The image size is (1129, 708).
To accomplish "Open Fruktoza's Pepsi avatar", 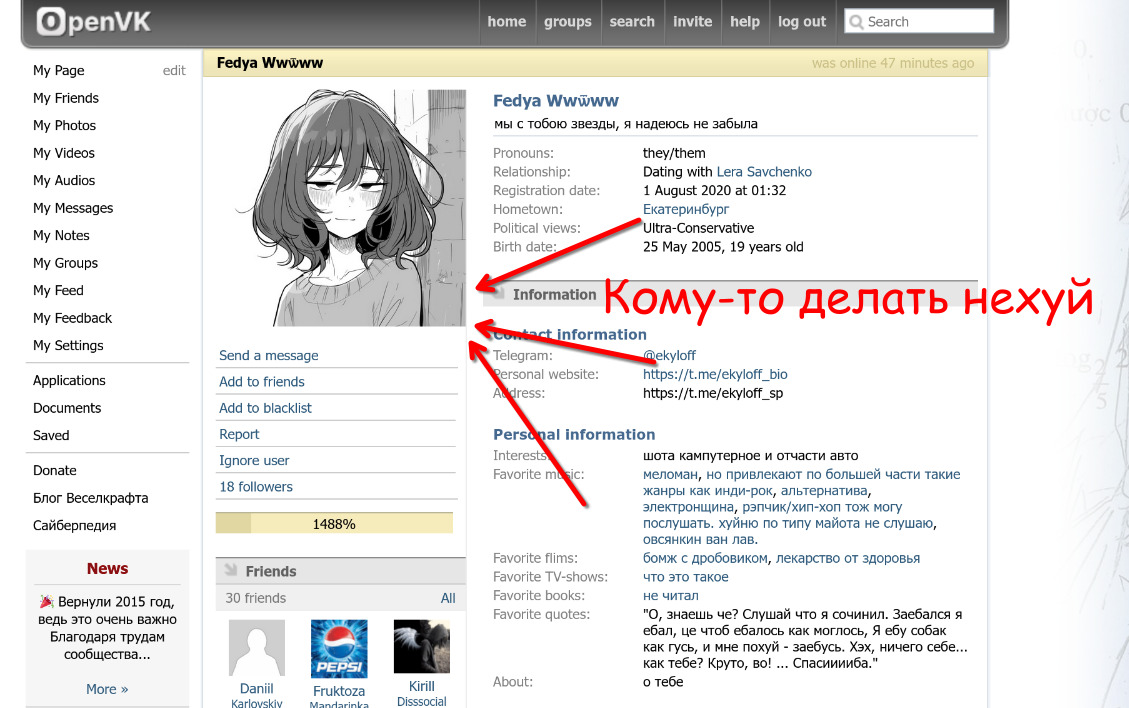I will pos(339,649).
